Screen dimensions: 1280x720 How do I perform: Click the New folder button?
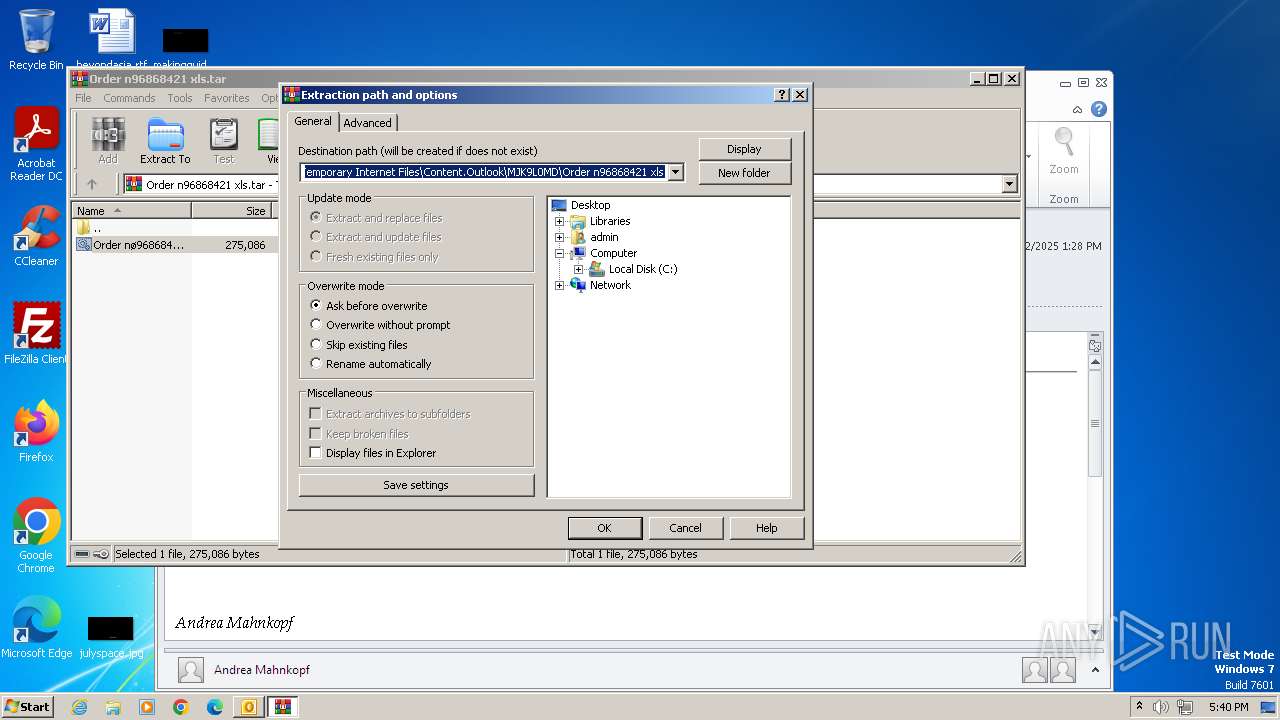click(x=744, y=173)
